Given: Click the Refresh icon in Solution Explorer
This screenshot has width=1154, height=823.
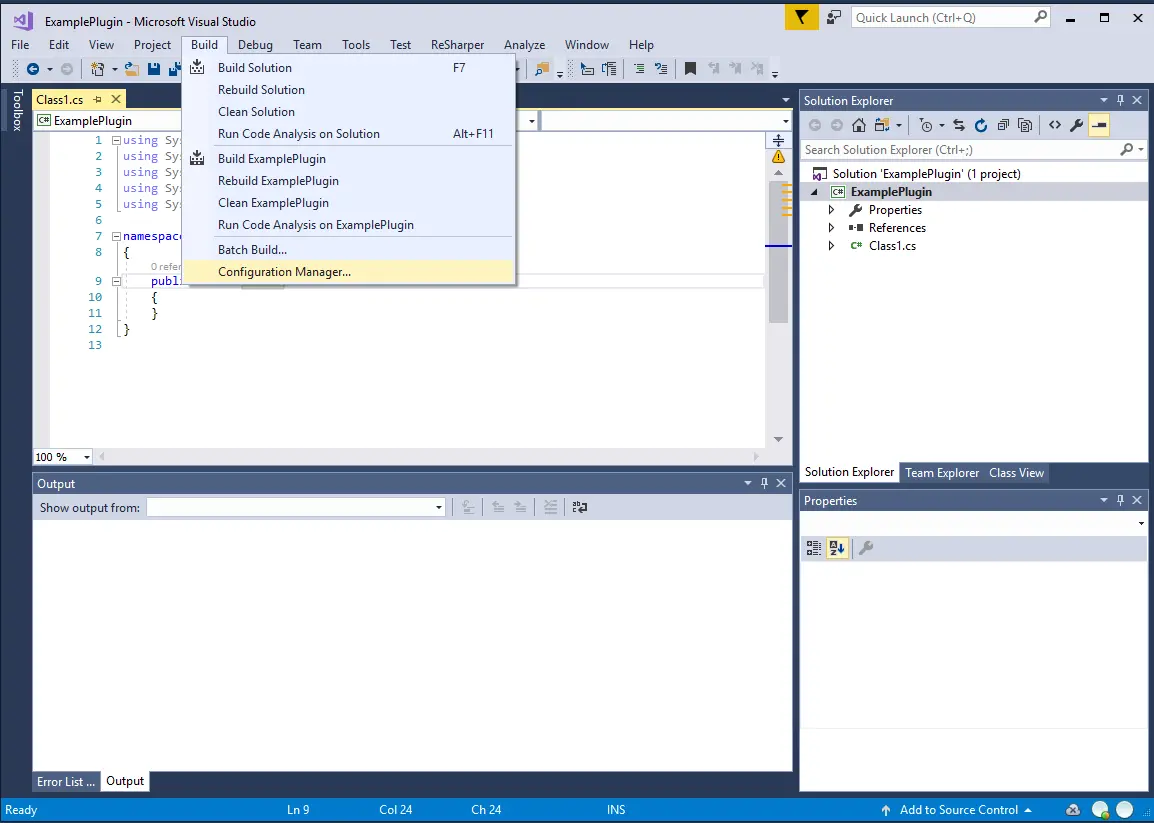Looking at the screenshot, I should coord(980,125).
